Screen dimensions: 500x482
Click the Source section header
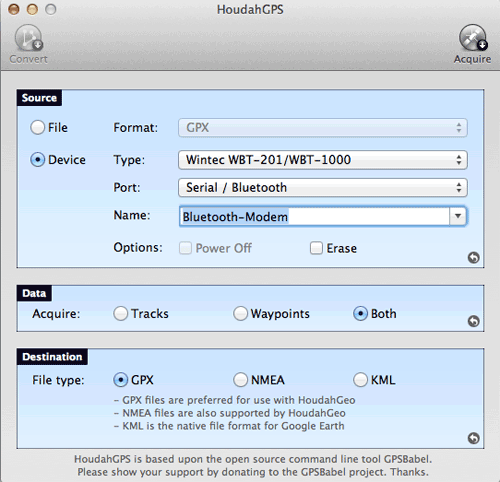pos(39,98)
